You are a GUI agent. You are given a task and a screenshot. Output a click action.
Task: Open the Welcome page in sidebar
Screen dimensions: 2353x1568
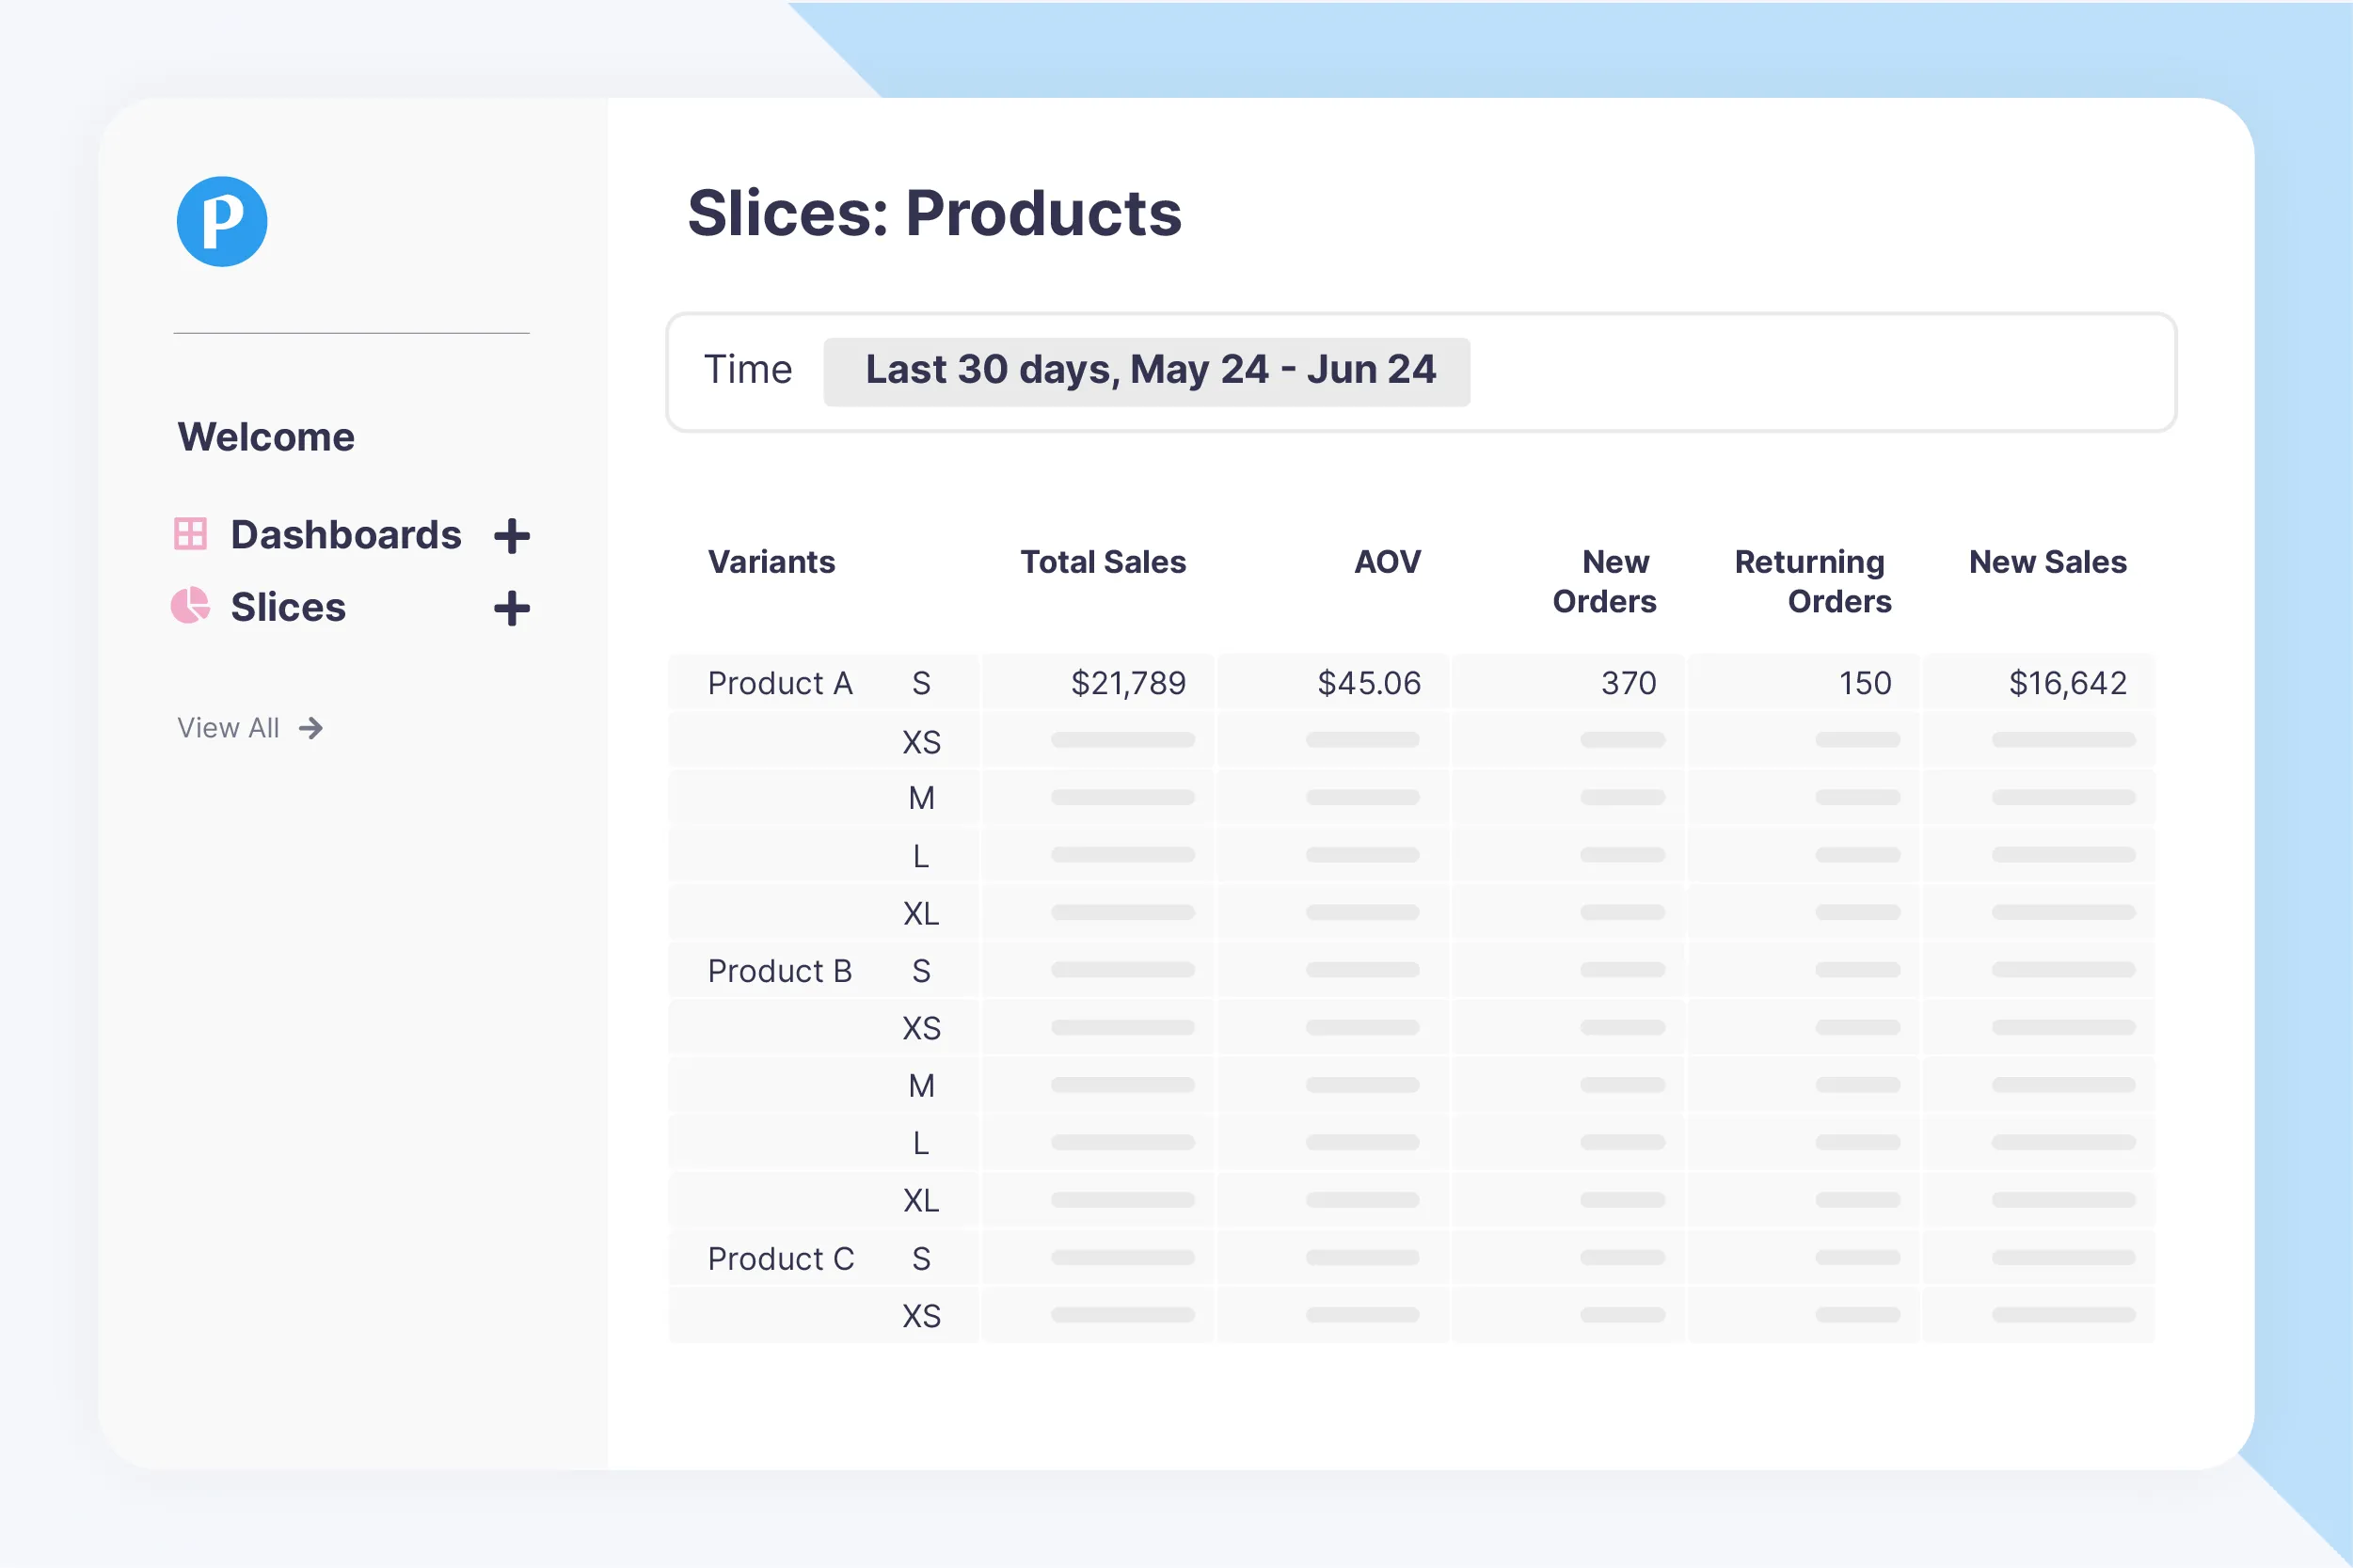pyautogui.click(x=266, y=437)
